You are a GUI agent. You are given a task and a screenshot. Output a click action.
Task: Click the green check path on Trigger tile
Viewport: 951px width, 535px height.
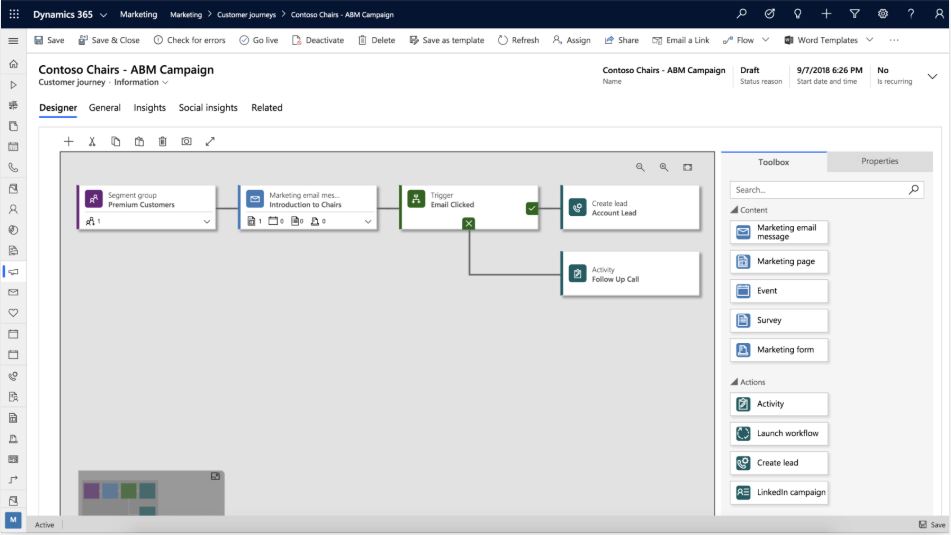pos(532,208)
